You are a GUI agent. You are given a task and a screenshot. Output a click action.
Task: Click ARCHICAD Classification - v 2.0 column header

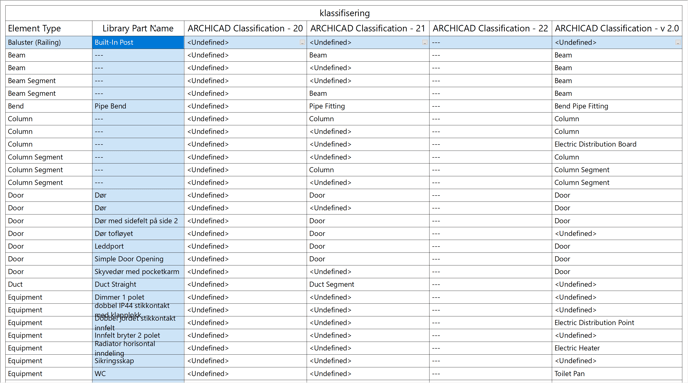(x=617, y=29)
